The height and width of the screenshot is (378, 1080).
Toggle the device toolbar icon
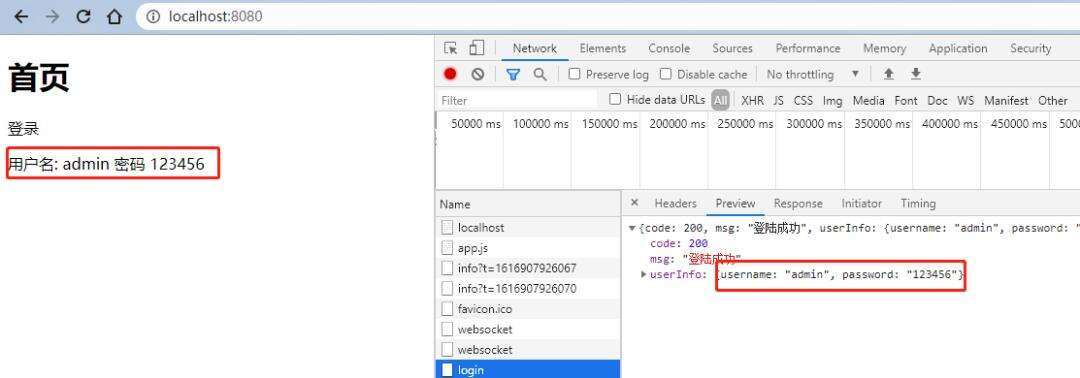(477, 48)
